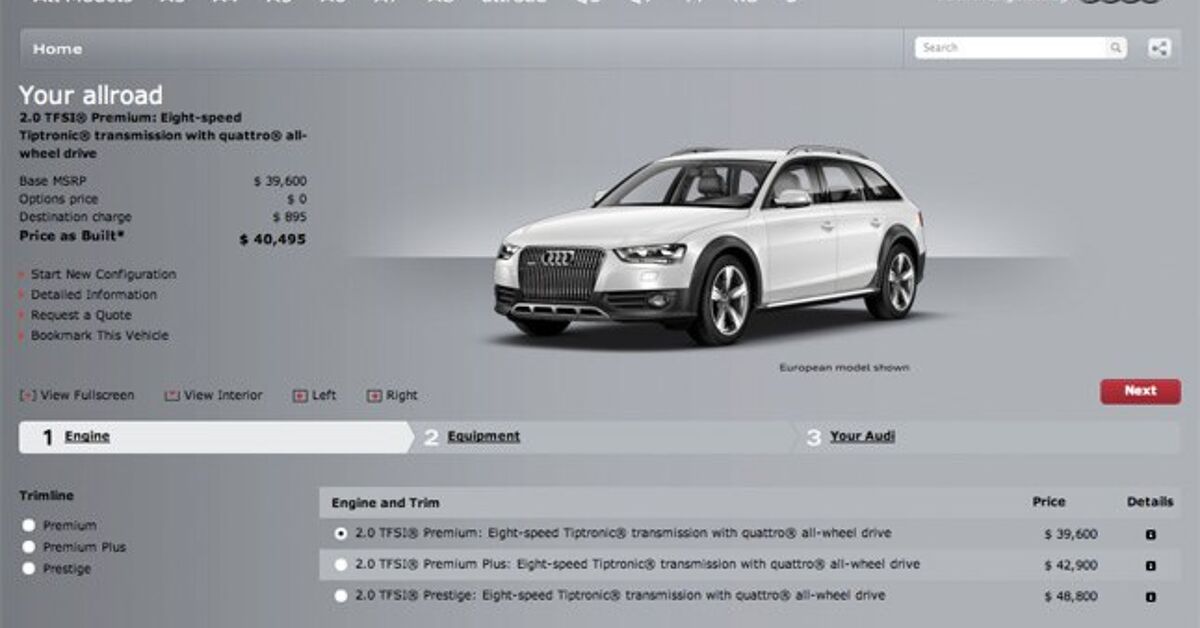Click the 'Trimline' section label
Screen dimensions: 1200x628
(46, 496)
